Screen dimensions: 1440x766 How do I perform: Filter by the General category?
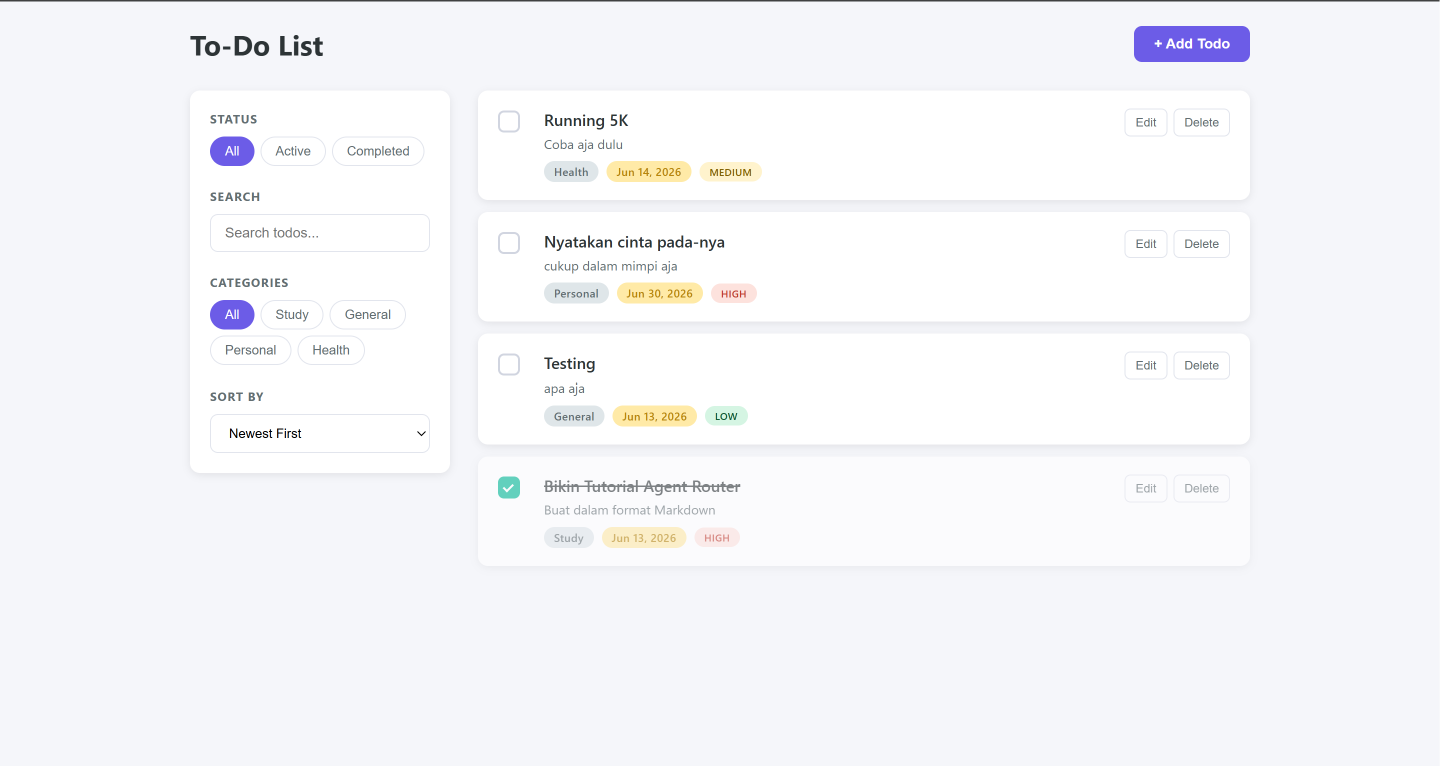[x=368, y=315]
